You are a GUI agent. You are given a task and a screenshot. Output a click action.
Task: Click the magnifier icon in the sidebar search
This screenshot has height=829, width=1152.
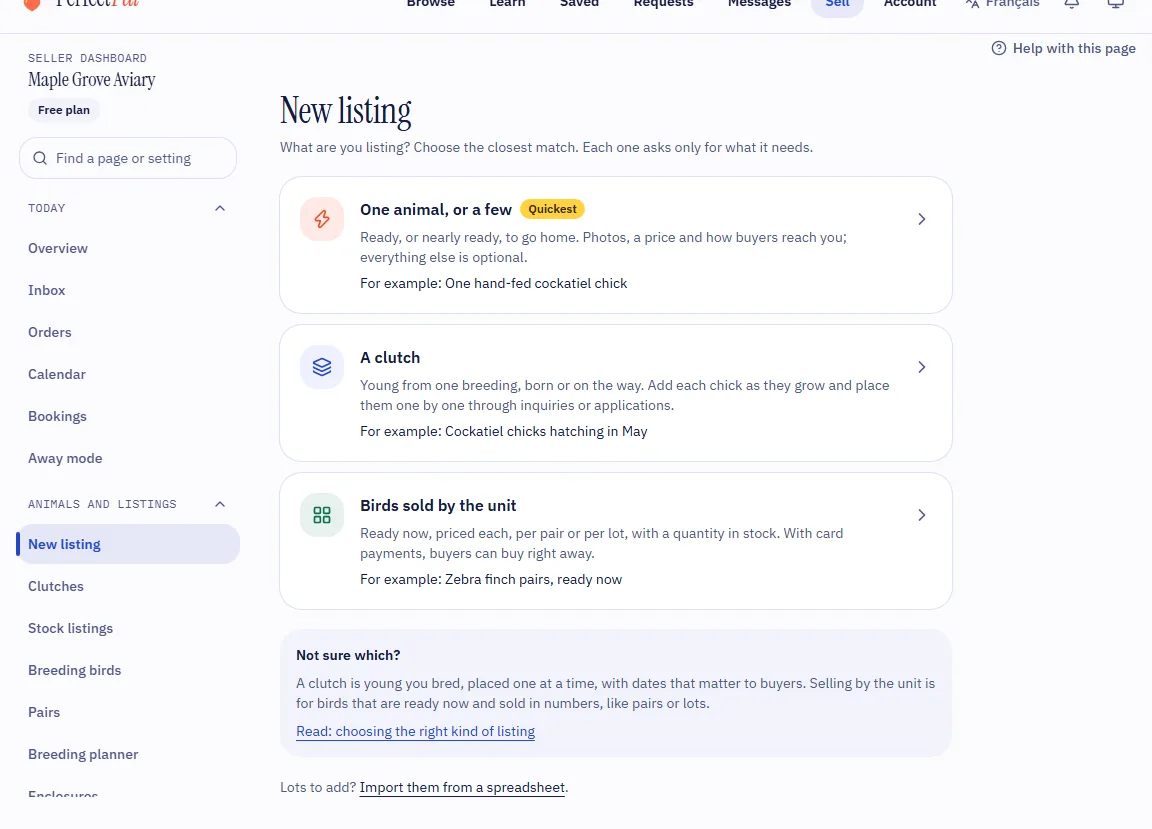click(x=40, y=158)
